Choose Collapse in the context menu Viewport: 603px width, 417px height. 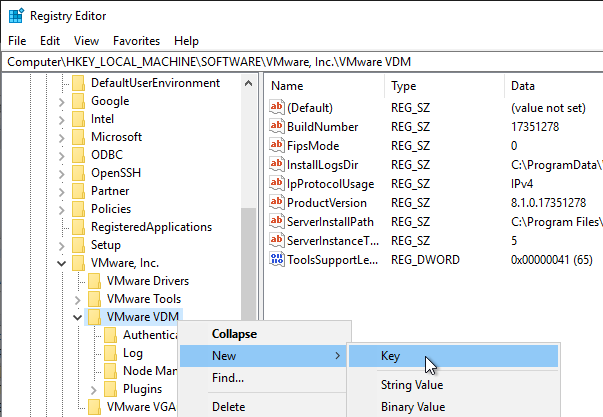coord(265,334)
